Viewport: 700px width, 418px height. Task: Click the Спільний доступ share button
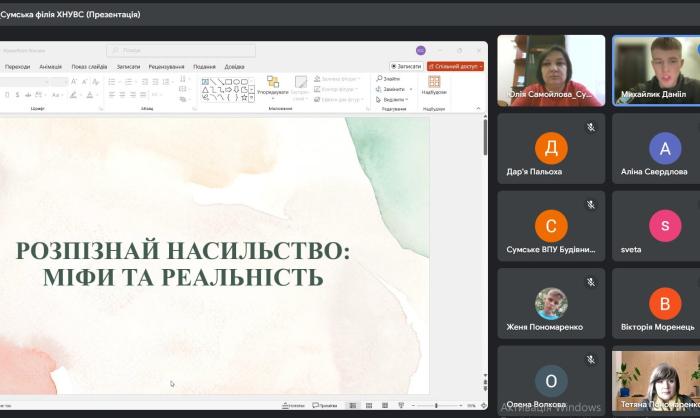click(x=456, y=66)
